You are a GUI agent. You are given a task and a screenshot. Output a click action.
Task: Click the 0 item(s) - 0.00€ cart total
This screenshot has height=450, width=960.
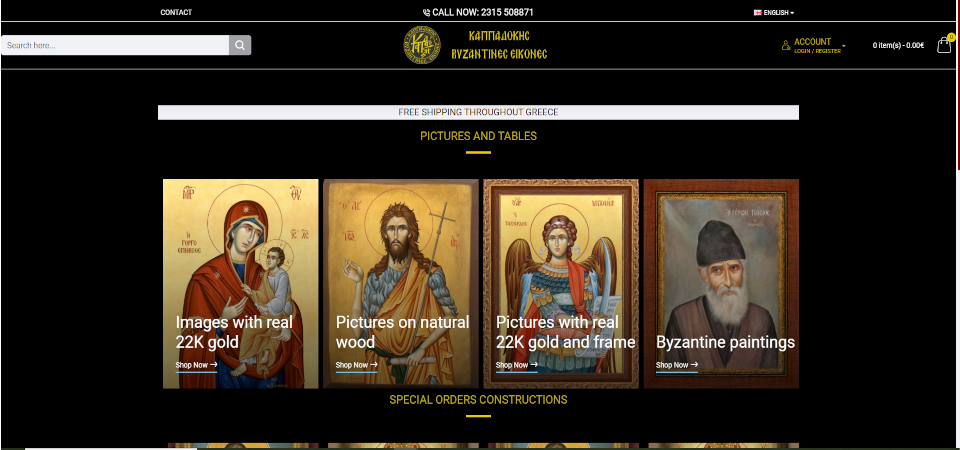(898, 45)
